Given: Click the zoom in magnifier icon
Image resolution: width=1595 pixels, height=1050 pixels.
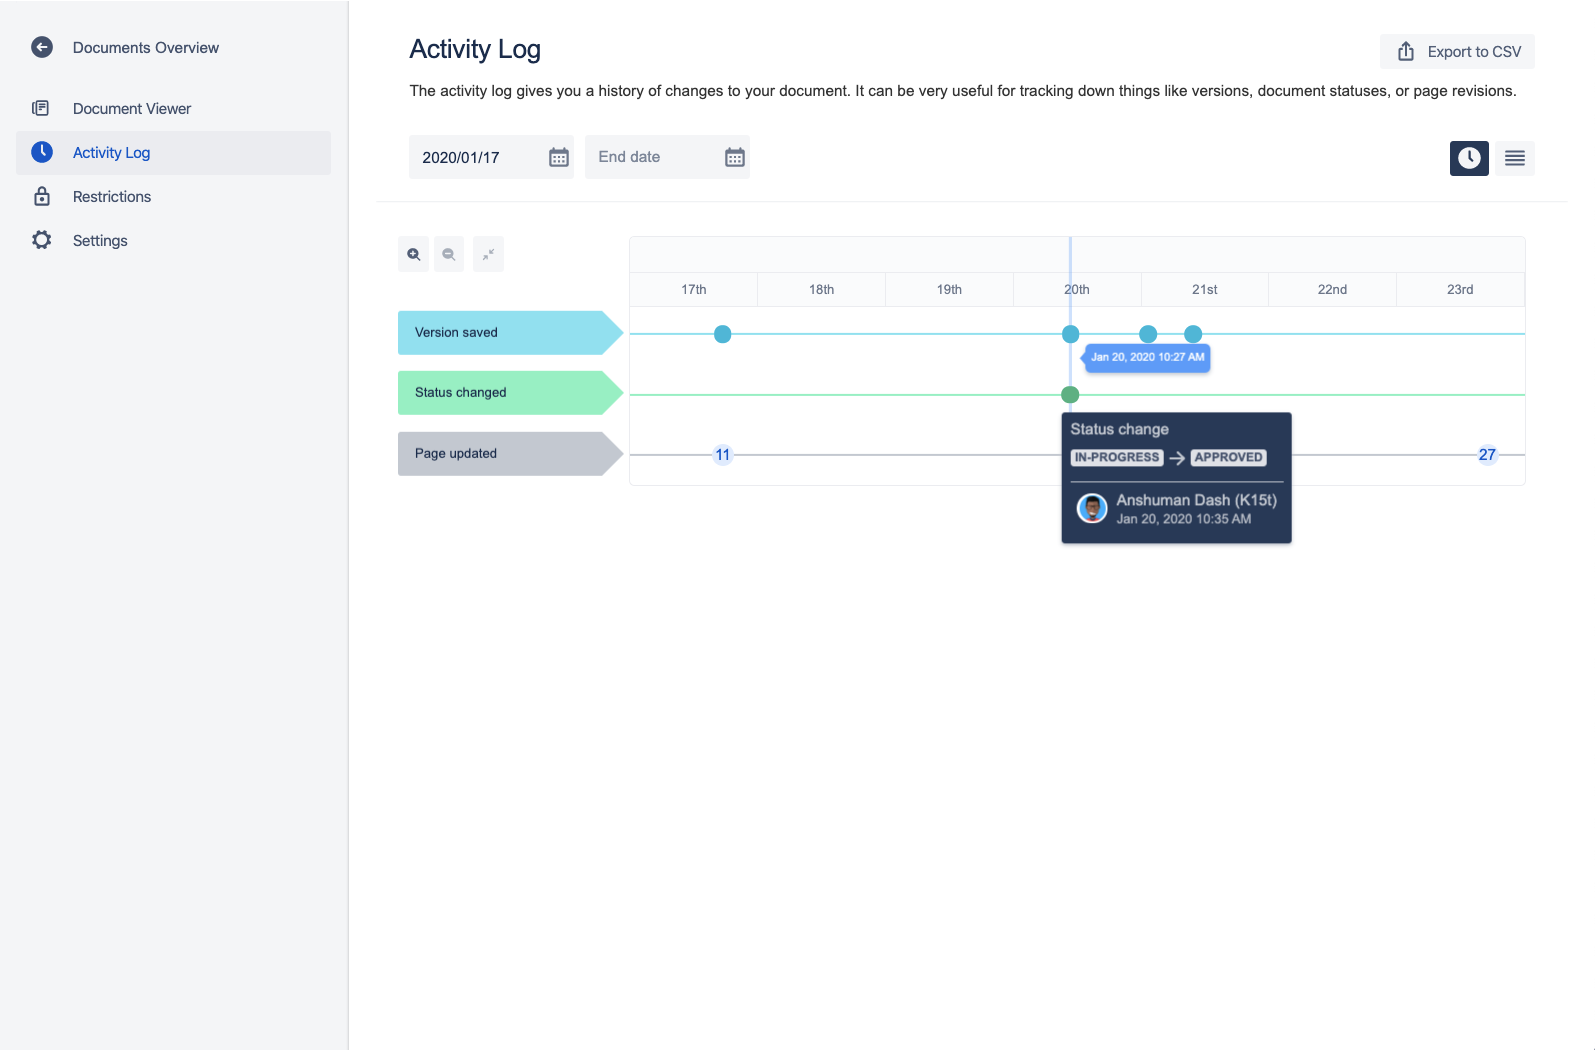Looking at the screenshot, I should point(413,255).
